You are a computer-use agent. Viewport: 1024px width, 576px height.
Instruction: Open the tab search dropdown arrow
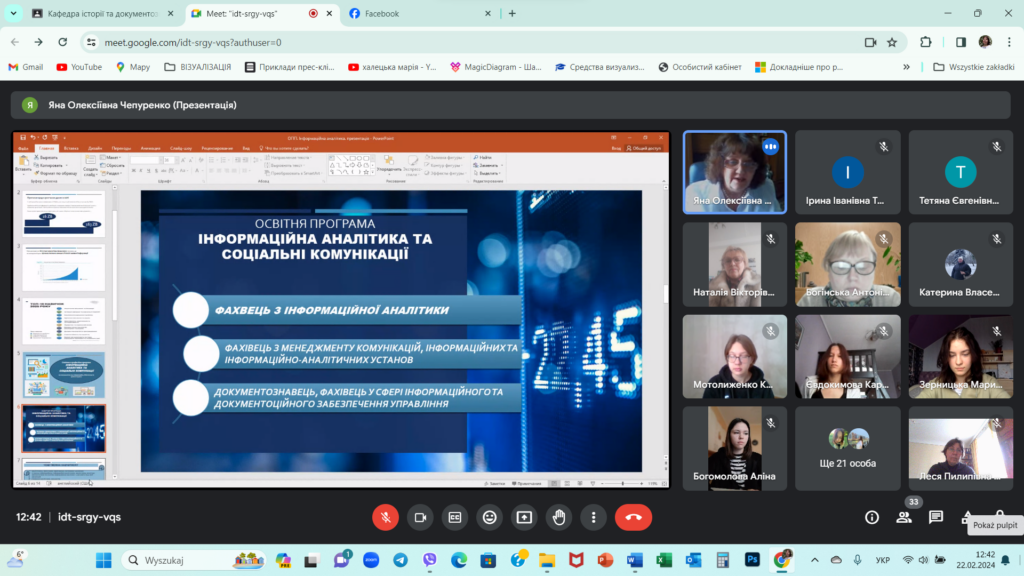(x=13, y=14)
